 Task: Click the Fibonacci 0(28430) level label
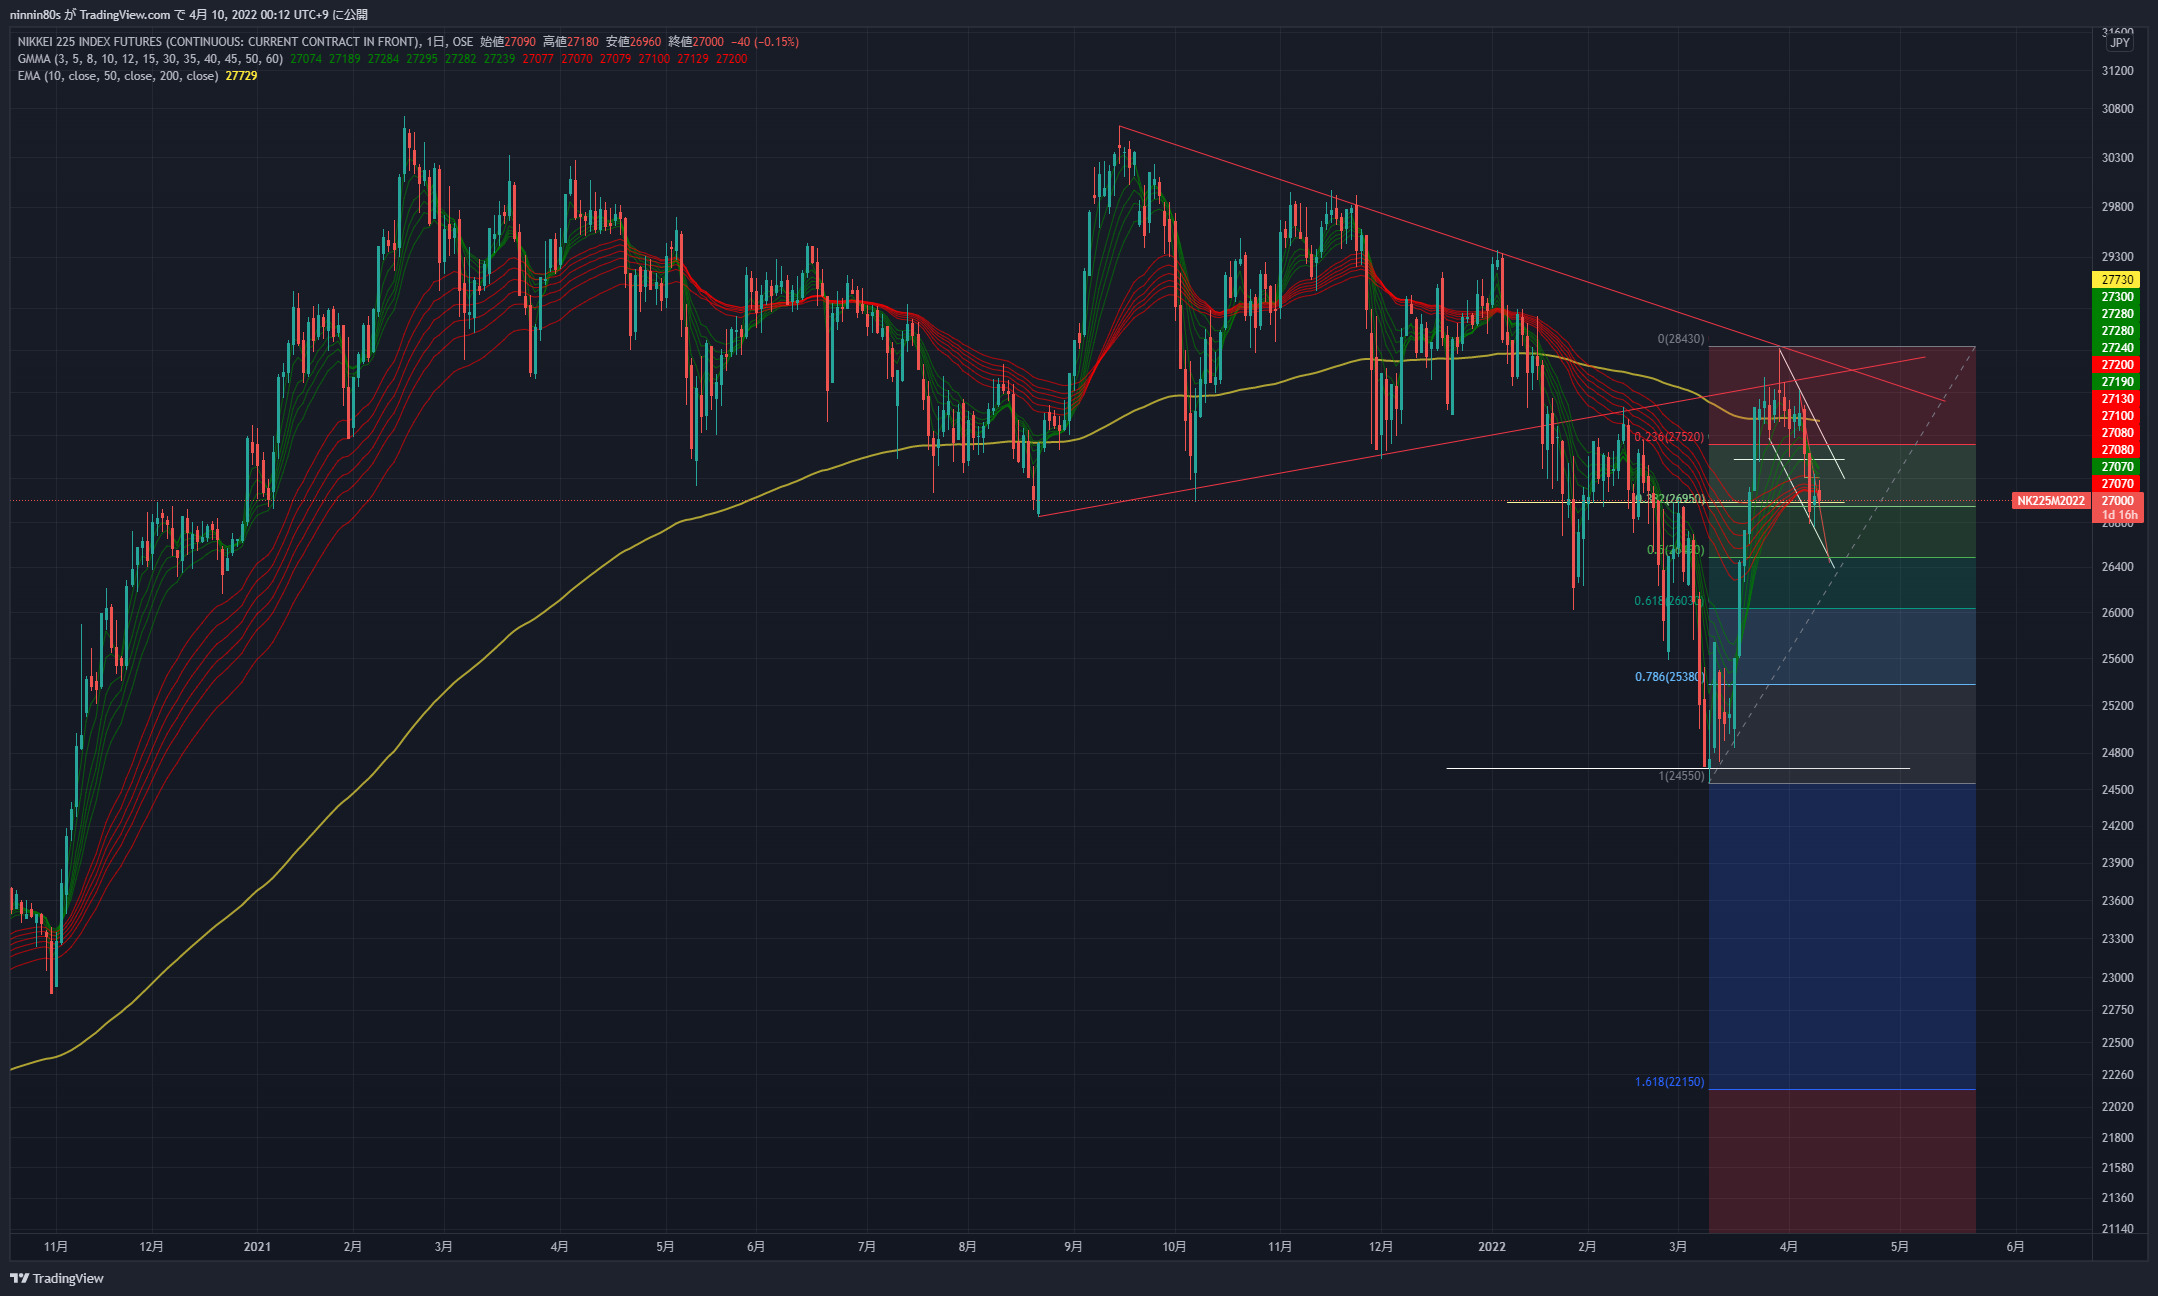pyautogui.click(x=1680, y=339)
